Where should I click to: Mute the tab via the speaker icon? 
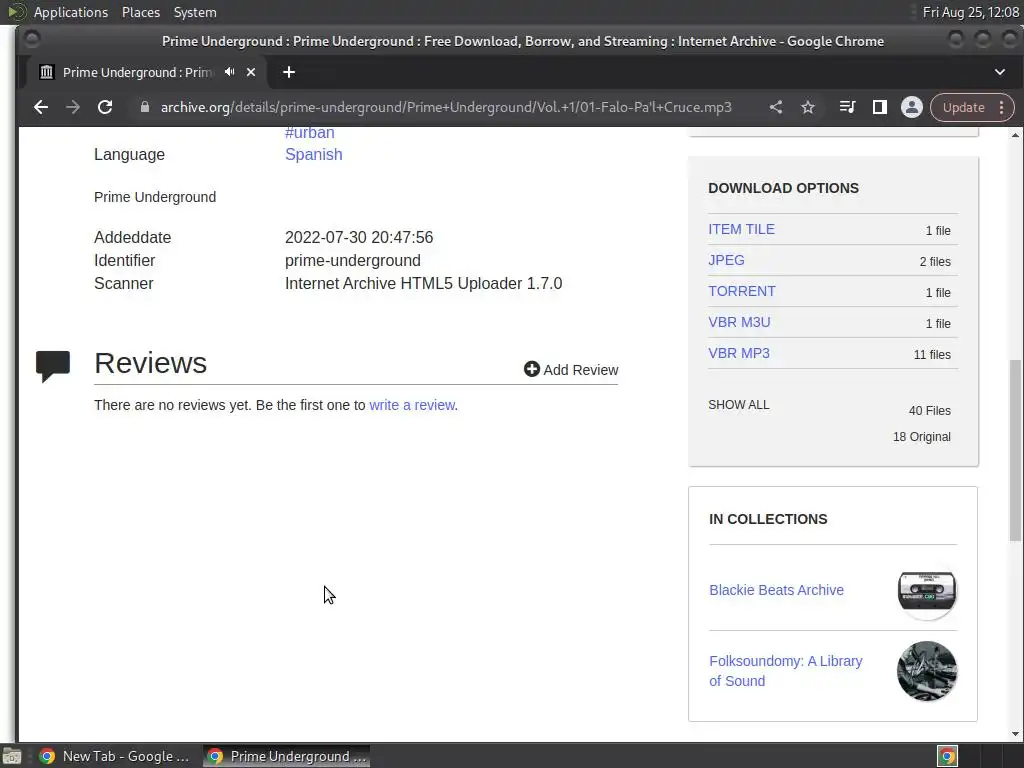(x=229, y=72)
